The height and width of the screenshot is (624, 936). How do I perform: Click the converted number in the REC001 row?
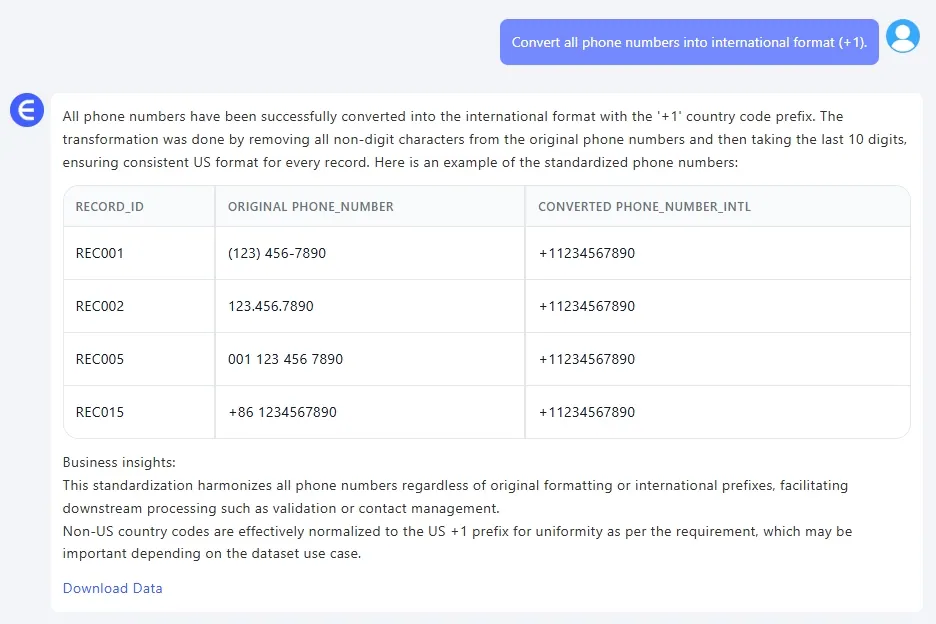587,253
